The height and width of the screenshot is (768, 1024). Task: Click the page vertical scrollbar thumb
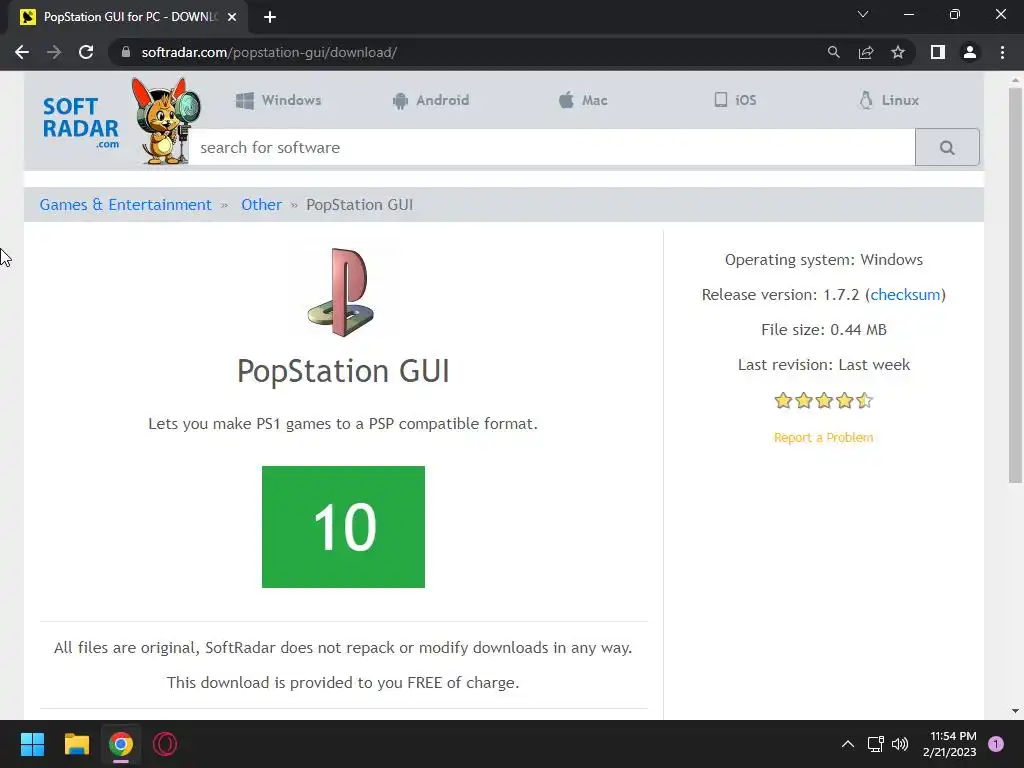click(1015, 285)
